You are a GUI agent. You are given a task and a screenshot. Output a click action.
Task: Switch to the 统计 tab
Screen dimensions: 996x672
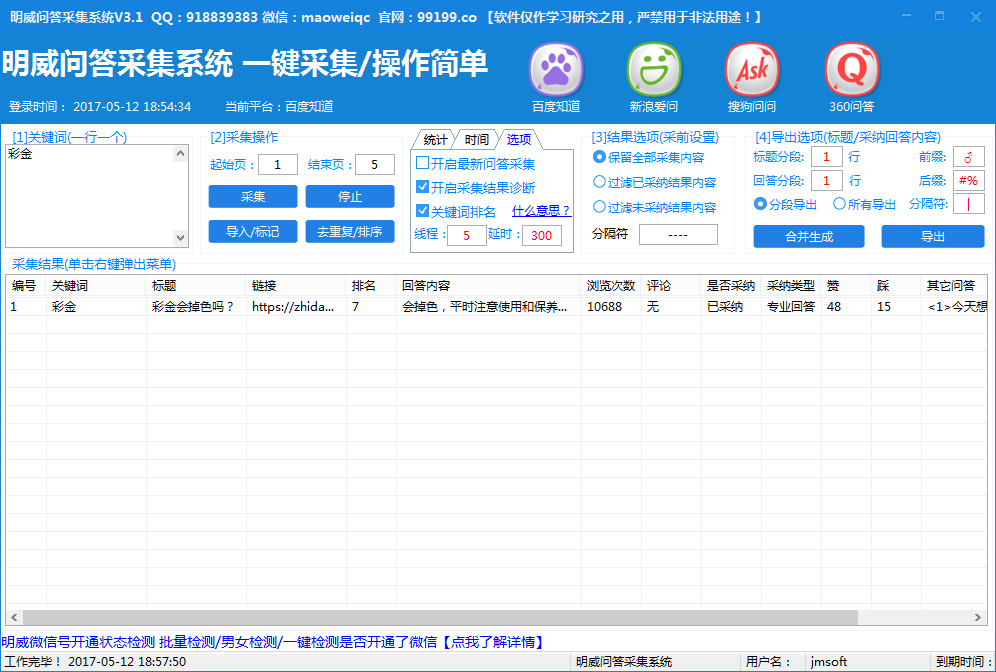pos(435,140)
